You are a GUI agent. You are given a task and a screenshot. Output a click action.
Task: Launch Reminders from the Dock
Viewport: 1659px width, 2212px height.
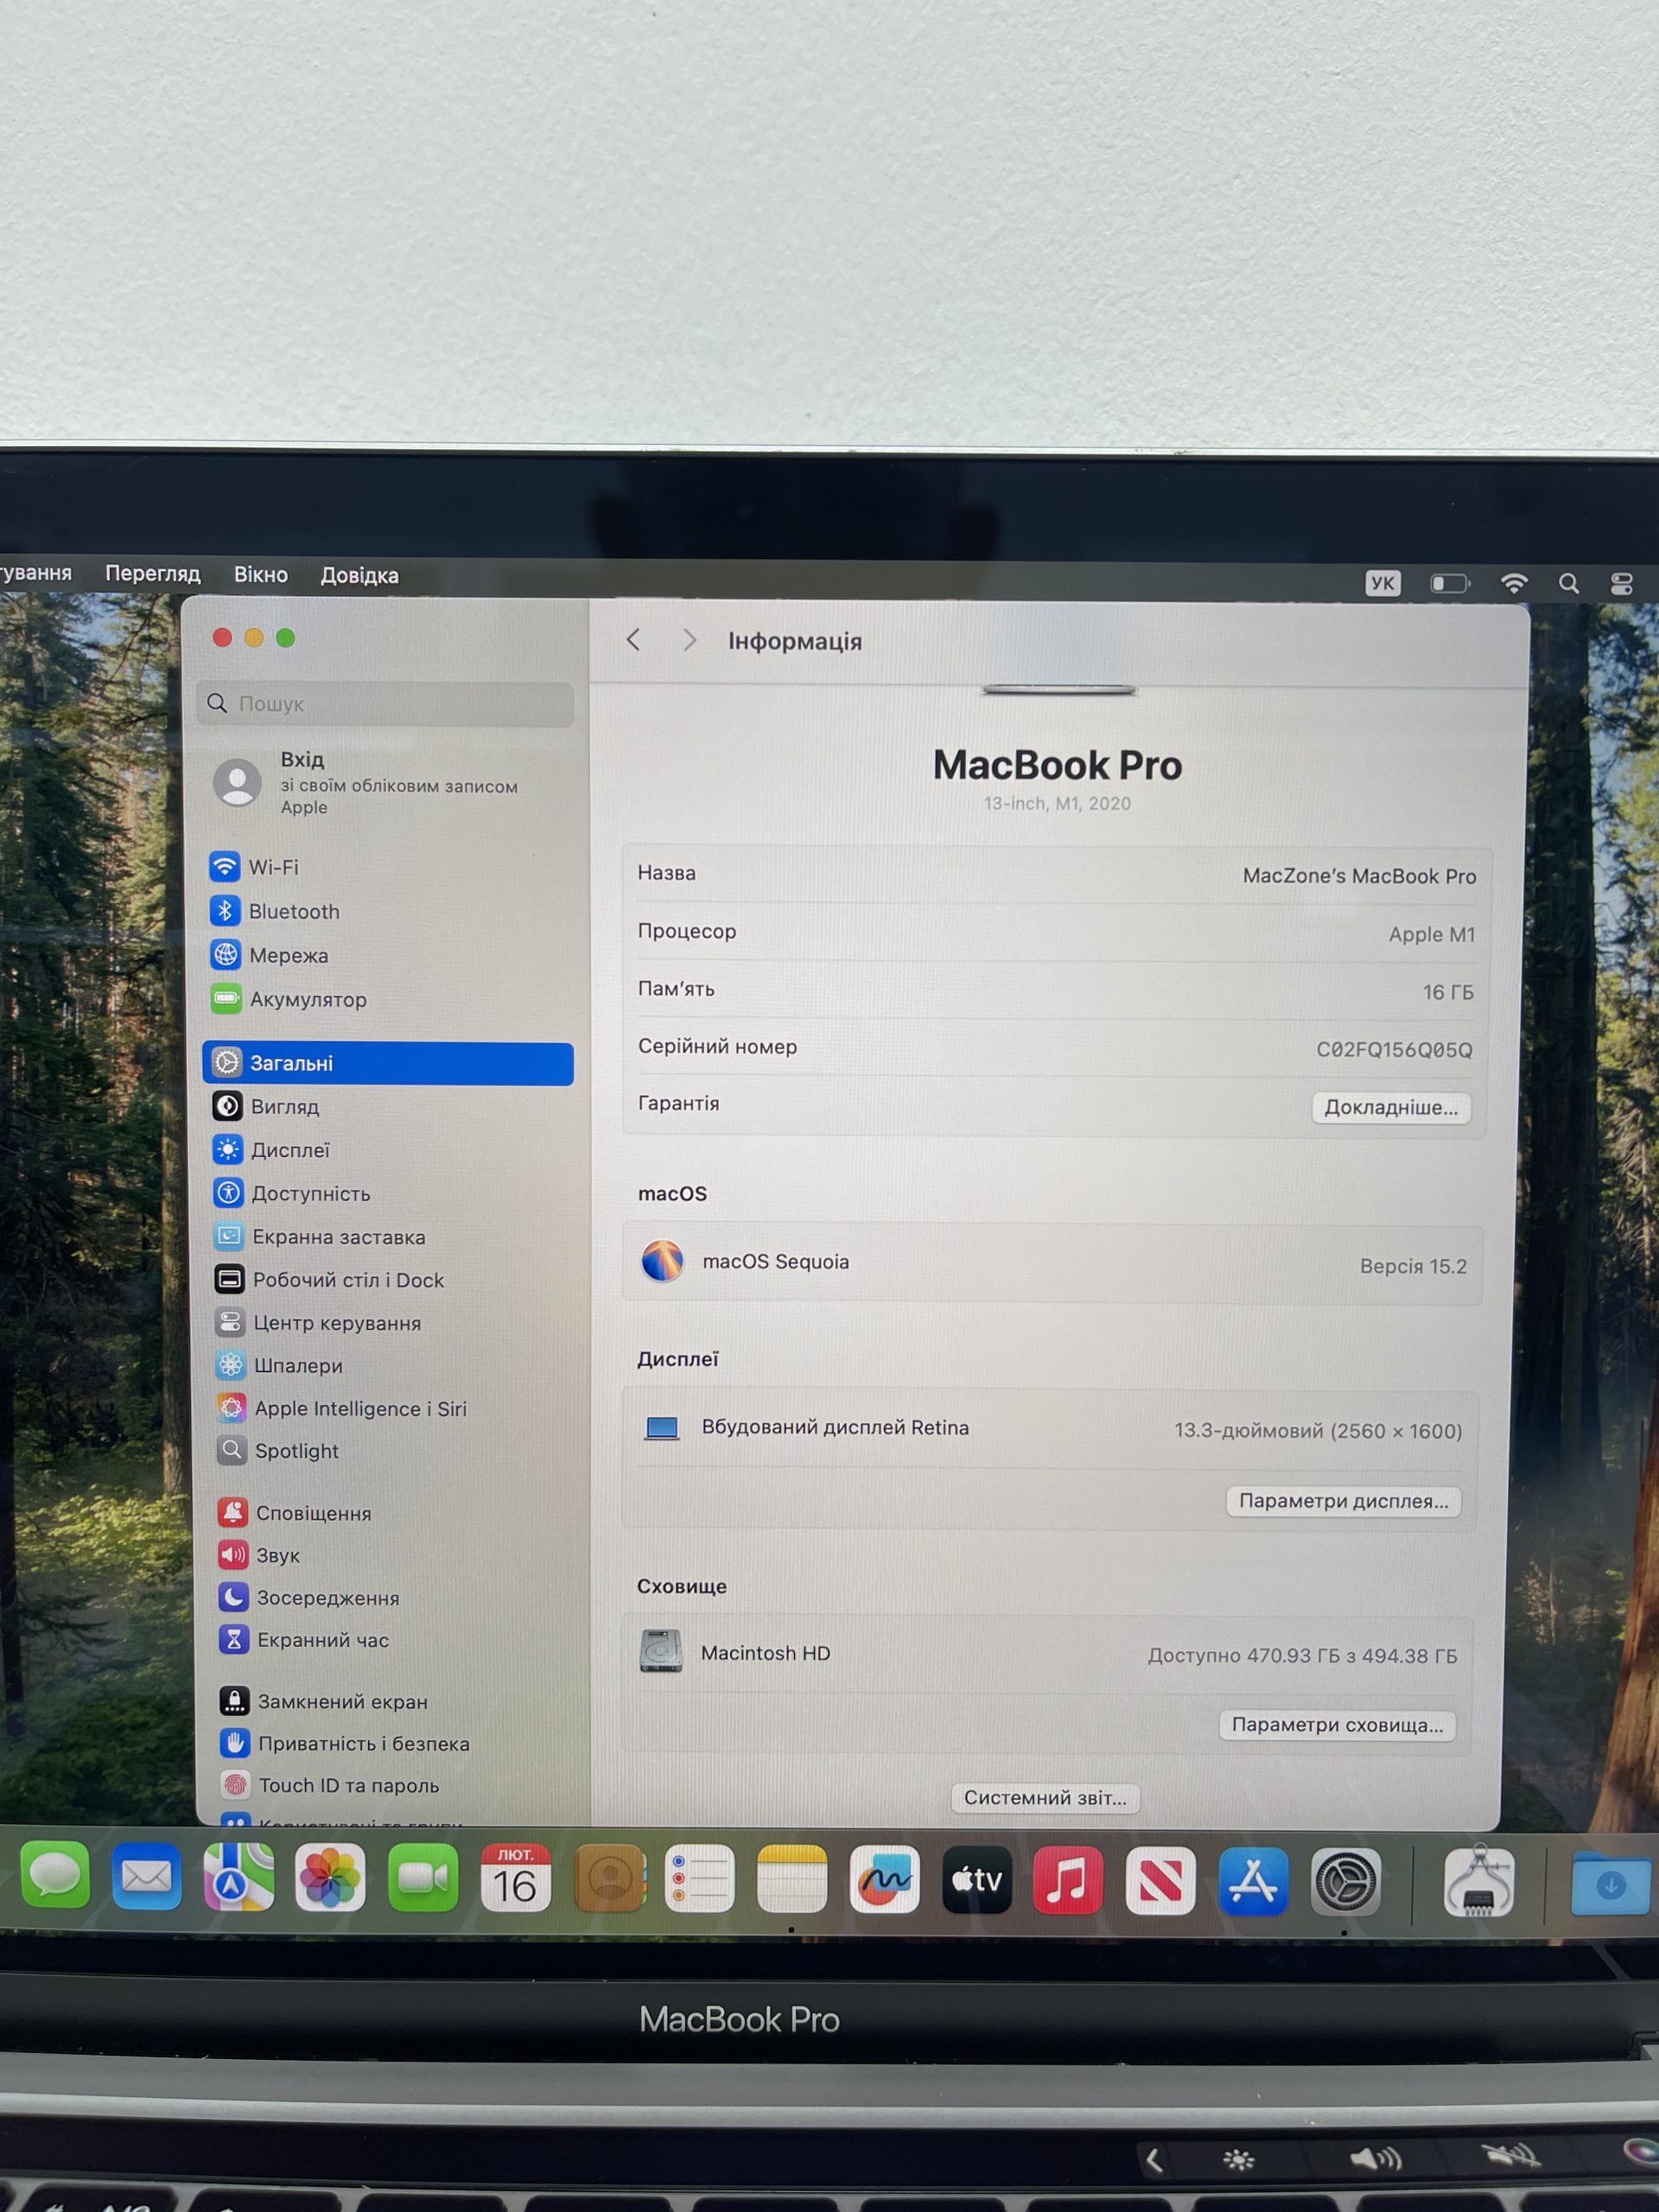[x=699, y=1879]
